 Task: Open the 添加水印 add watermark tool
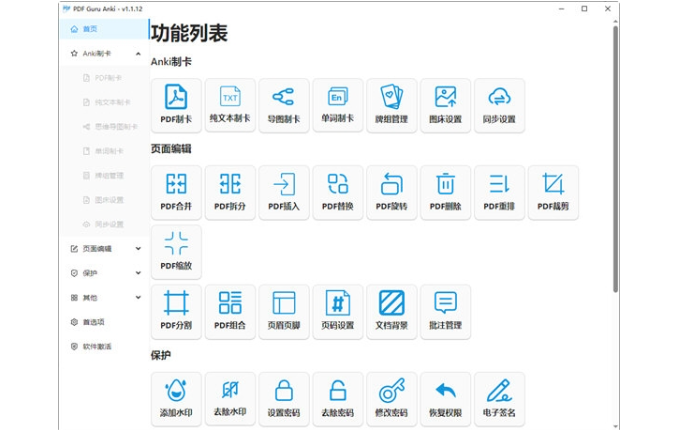click(x=176, y=399)
